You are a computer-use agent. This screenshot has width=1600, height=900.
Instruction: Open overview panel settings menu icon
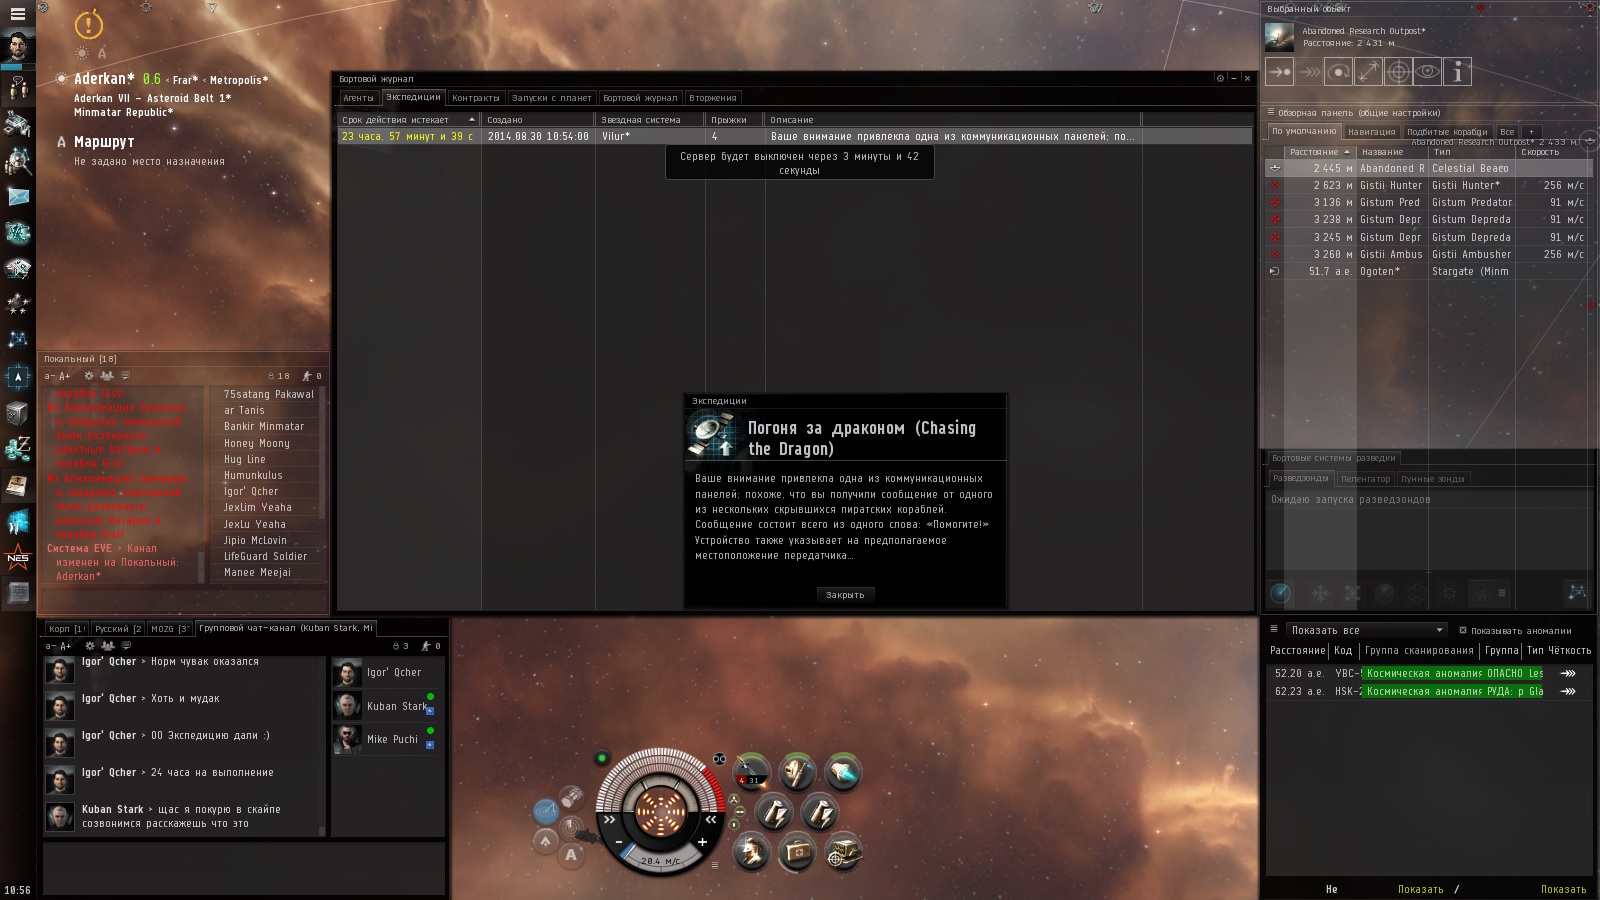1271,113
